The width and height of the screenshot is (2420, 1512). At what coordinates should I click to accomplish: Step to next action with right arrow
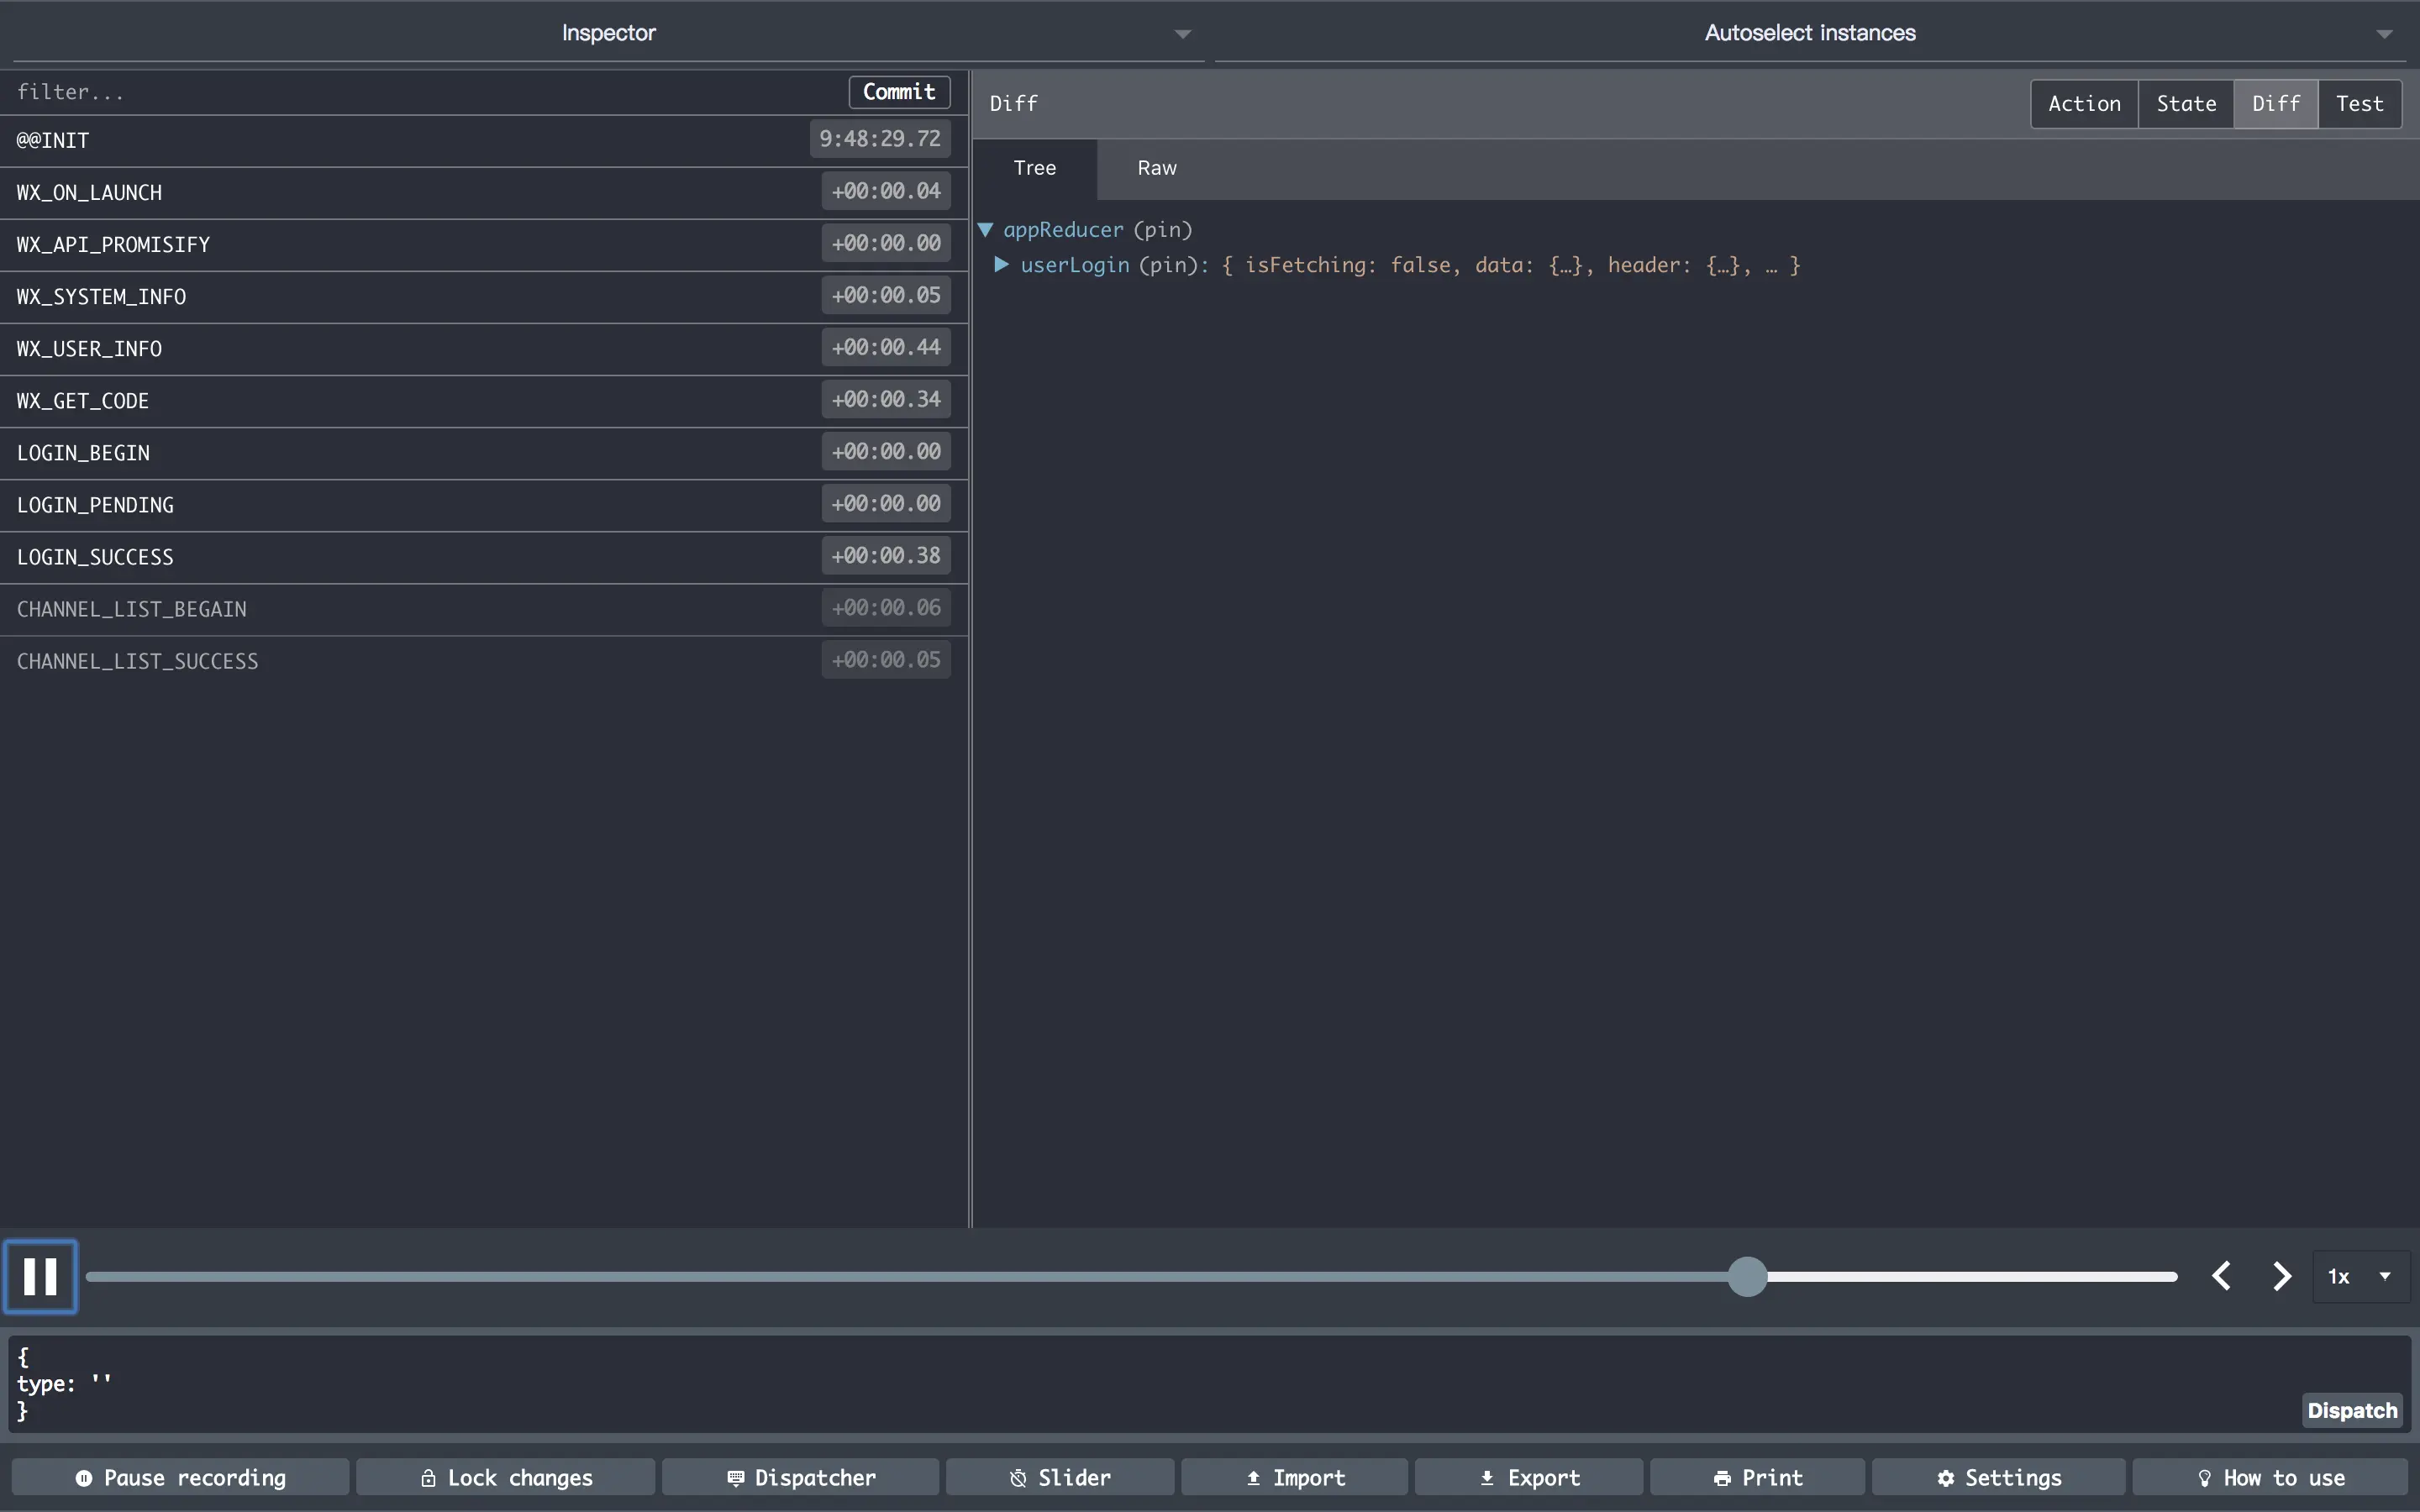click(2281, 1276)
